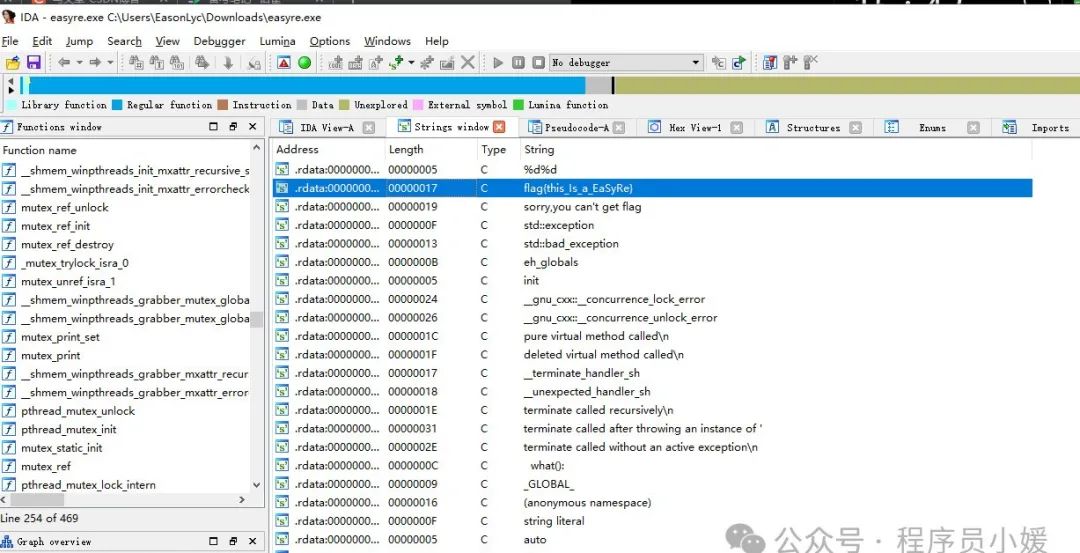The height and width of the screenshot is (553, 1080).
Task: Click the green circle analysis indicator
Action: tap(304, 63)
